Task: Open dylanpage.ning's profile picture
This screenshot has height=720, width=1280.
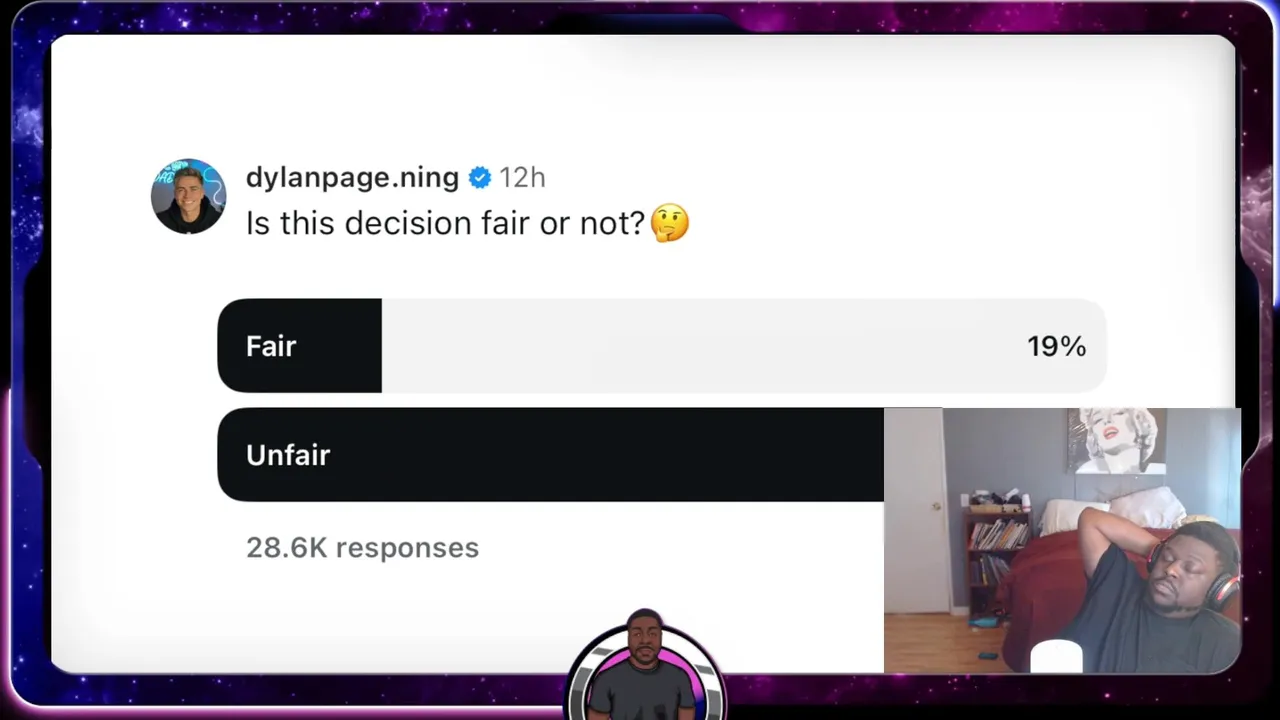Action: coord(189,196)
